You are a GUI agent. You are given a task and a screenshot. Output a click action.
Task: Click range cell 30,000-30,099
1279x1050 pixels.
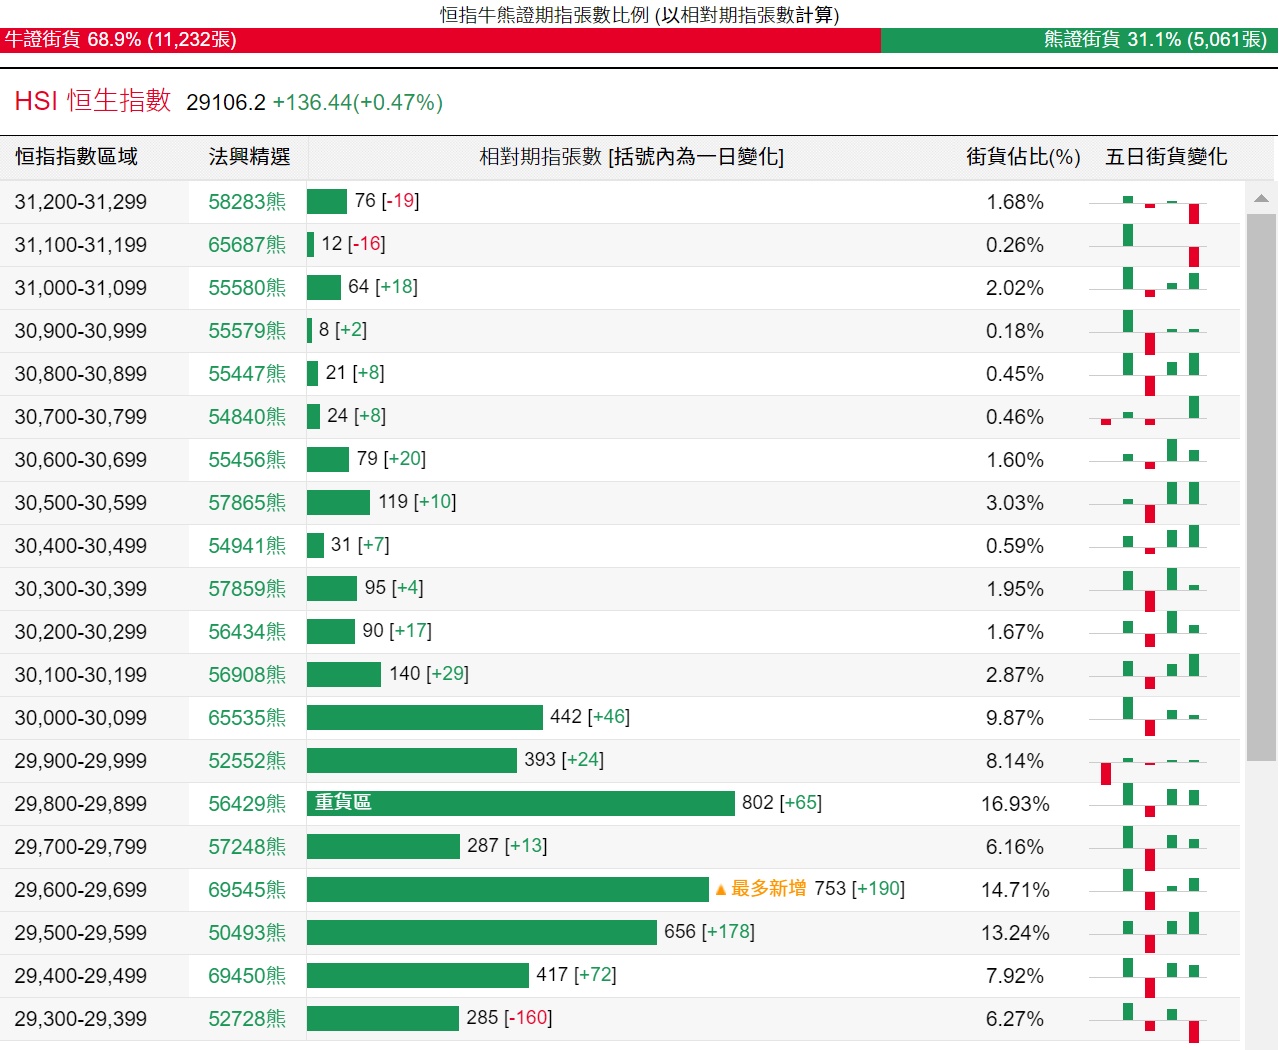[x=80, y=718]
